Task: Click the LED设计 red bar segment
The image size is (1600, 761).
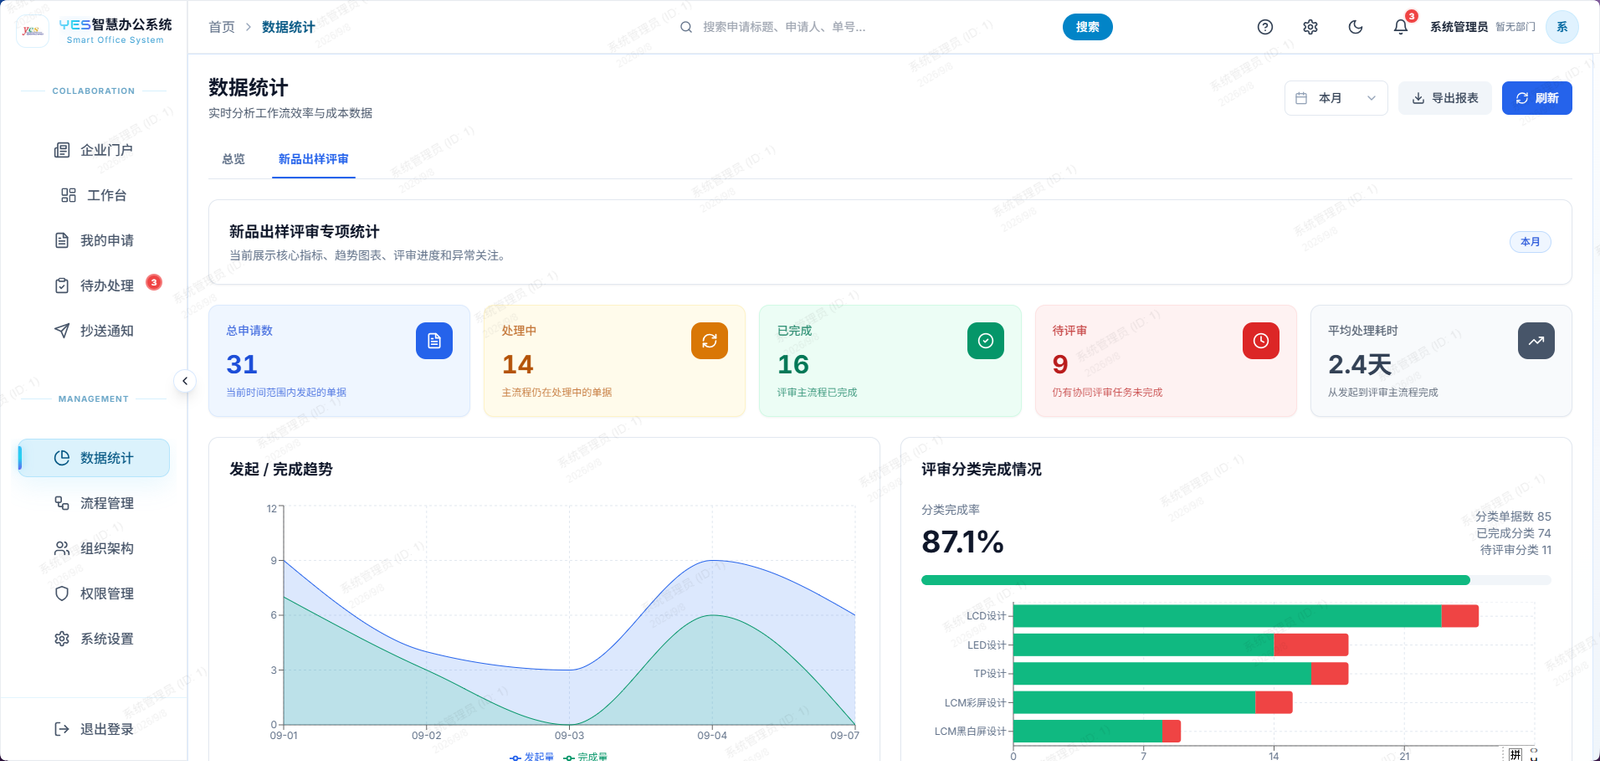Action: coord(1311,645)
